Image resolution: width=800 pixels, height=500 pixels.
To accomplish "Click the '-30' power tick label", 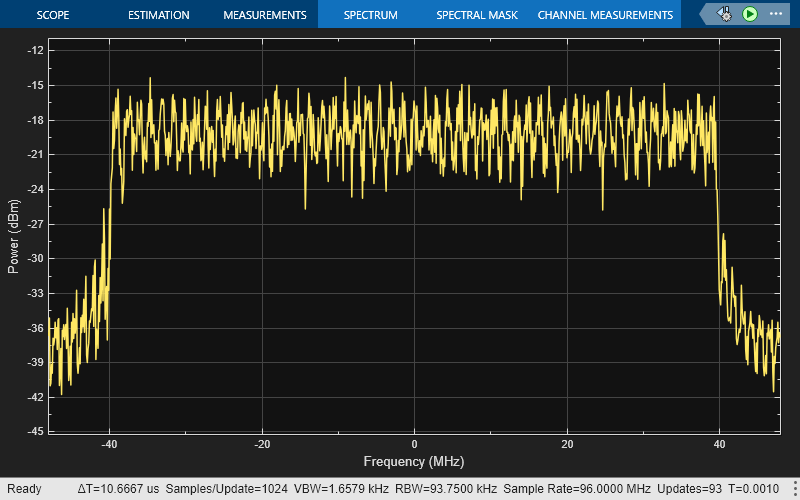I will coord(35,258).
